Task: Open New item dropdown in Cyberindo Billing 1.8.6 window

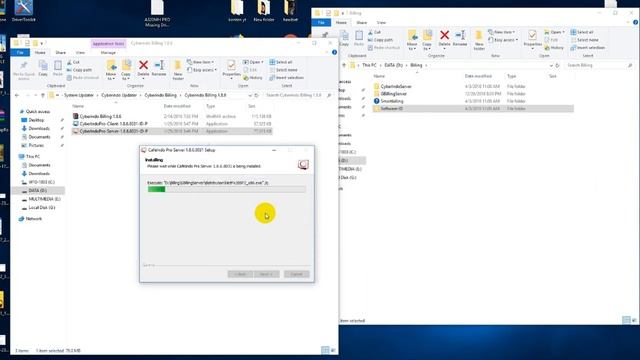Action: pyautogui.click(x=200, y=62)
